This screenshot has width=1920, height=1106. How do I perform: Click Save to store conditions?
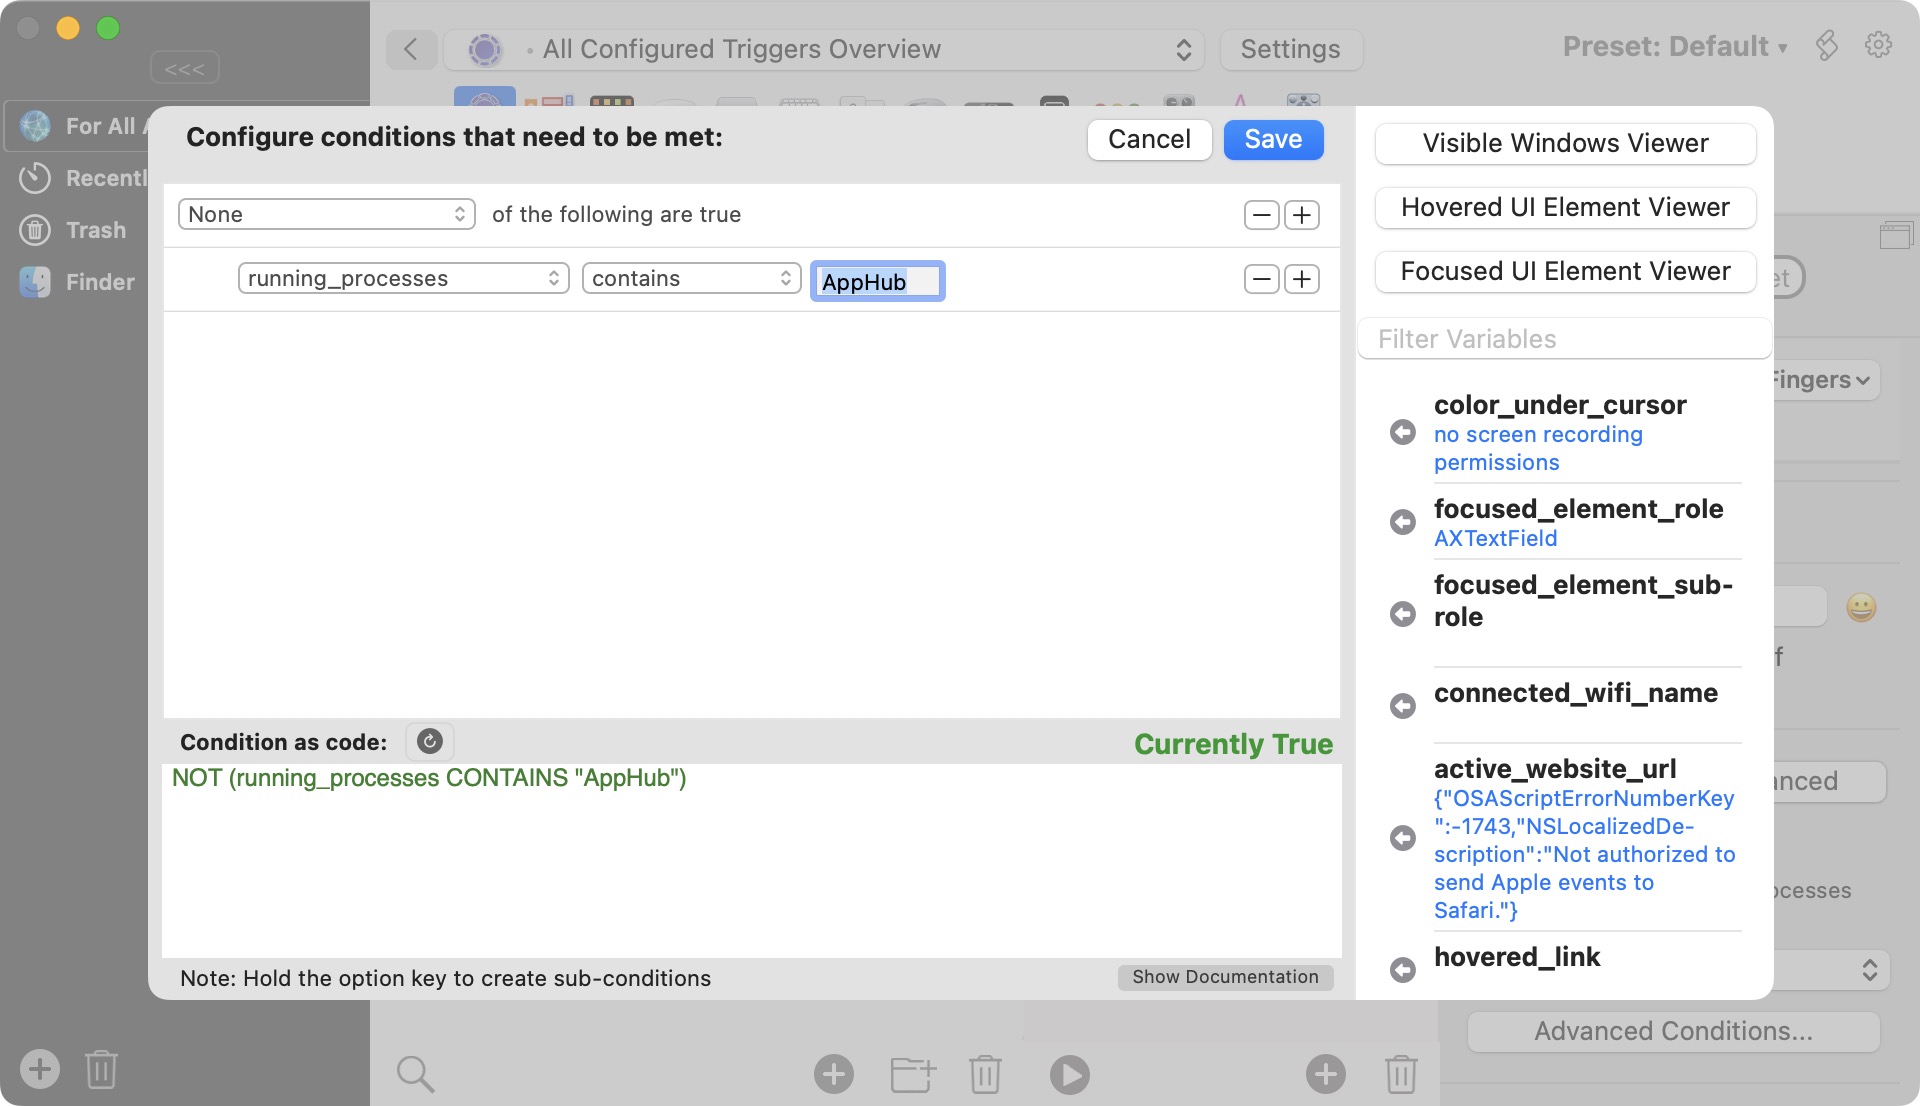point(1273,139)
